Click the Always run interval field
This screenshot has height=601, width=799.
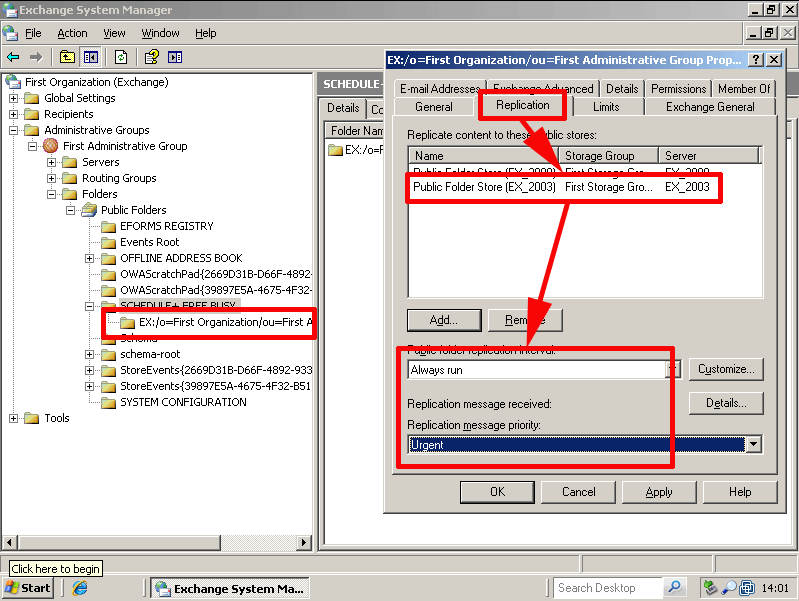[x=538, y=370]
